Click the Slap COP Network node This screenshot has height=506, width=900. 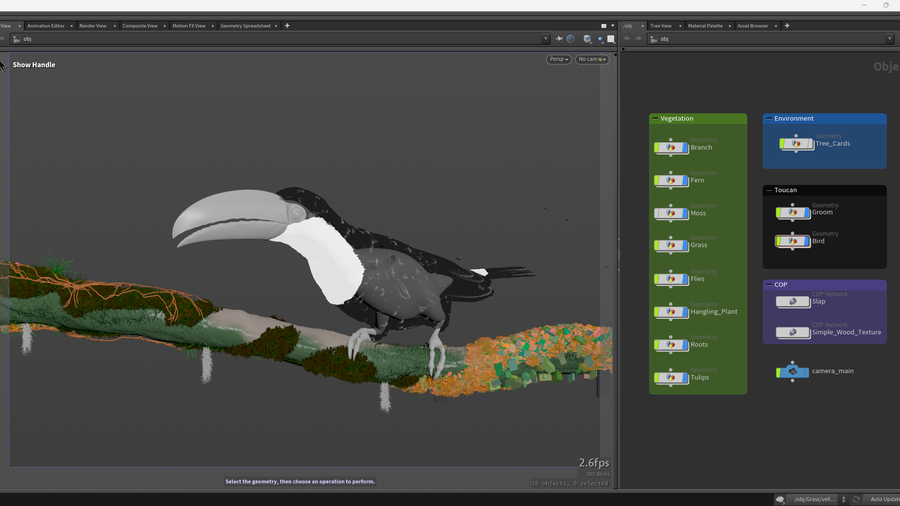click(793, 301)
